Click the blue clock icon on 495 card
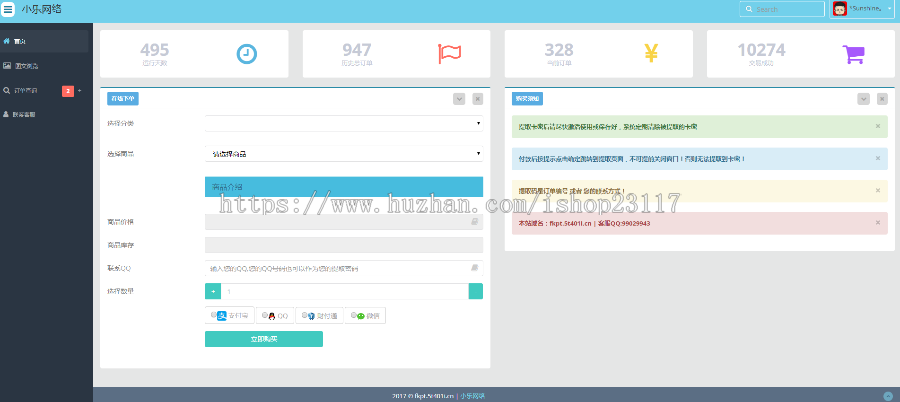This screenshot has height=402, width=900. coord(247,54)
